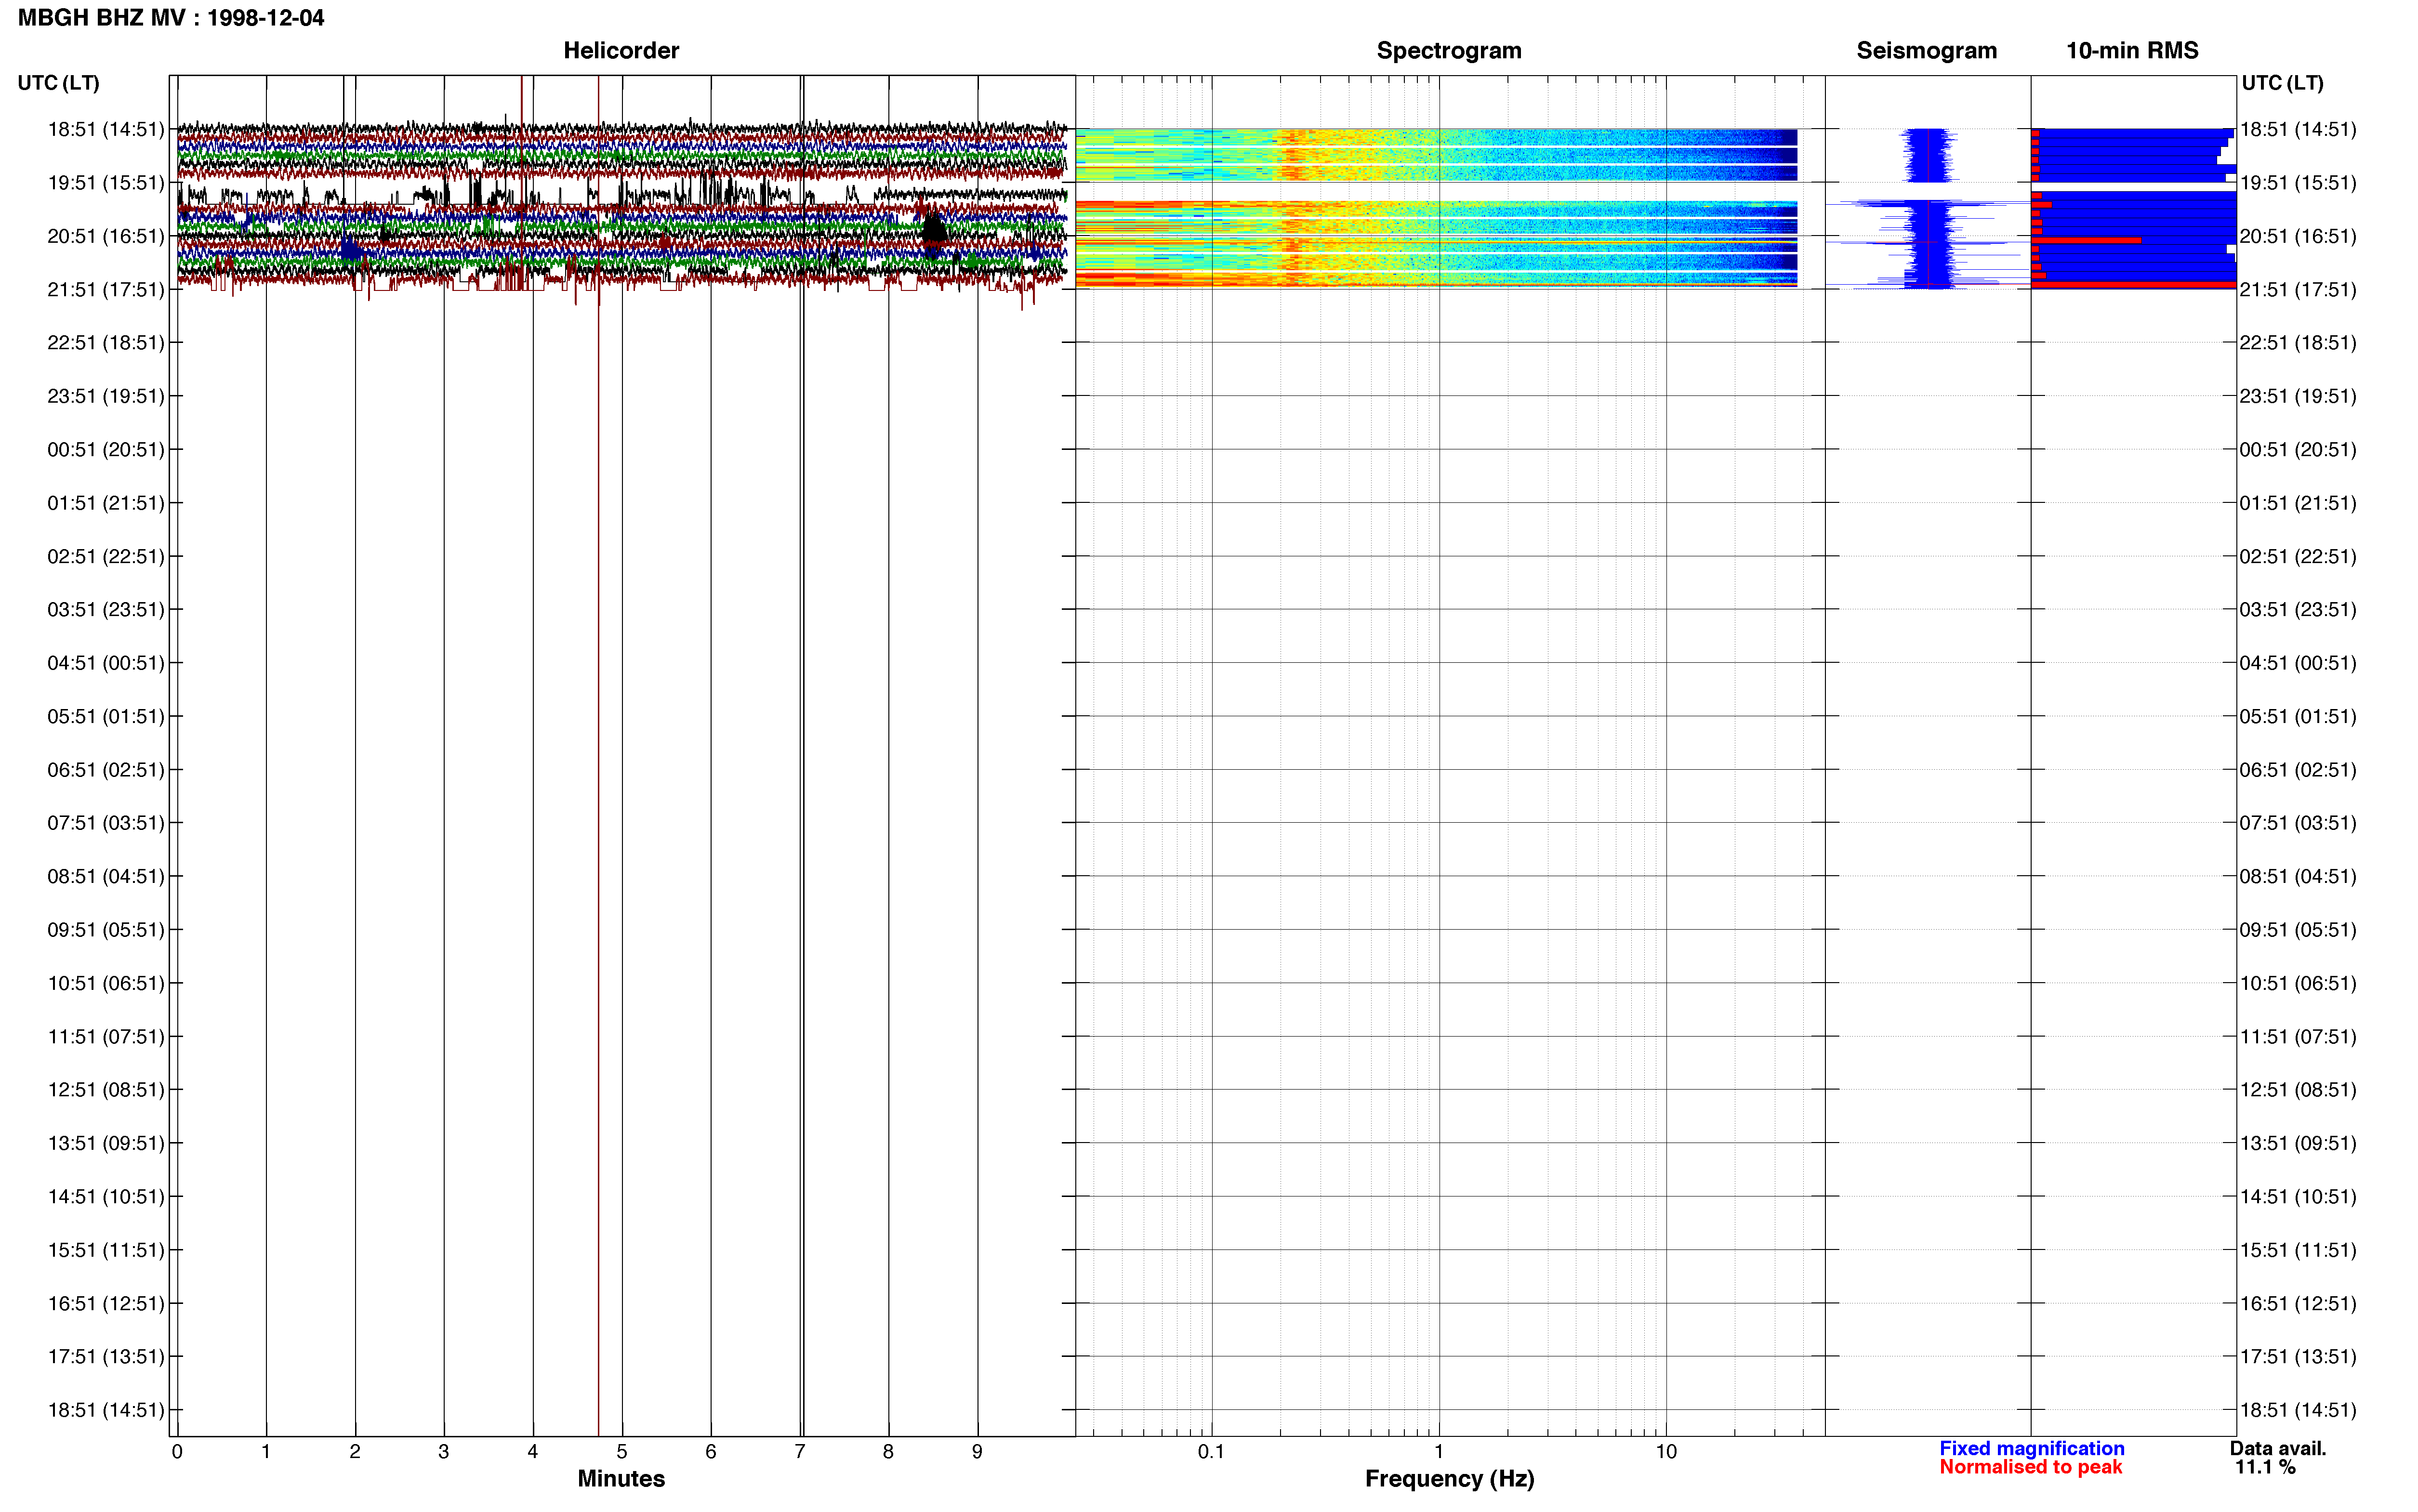
Task: Click the '0.1' tick on Frequency axis
Action: tap(1211, 1451)
